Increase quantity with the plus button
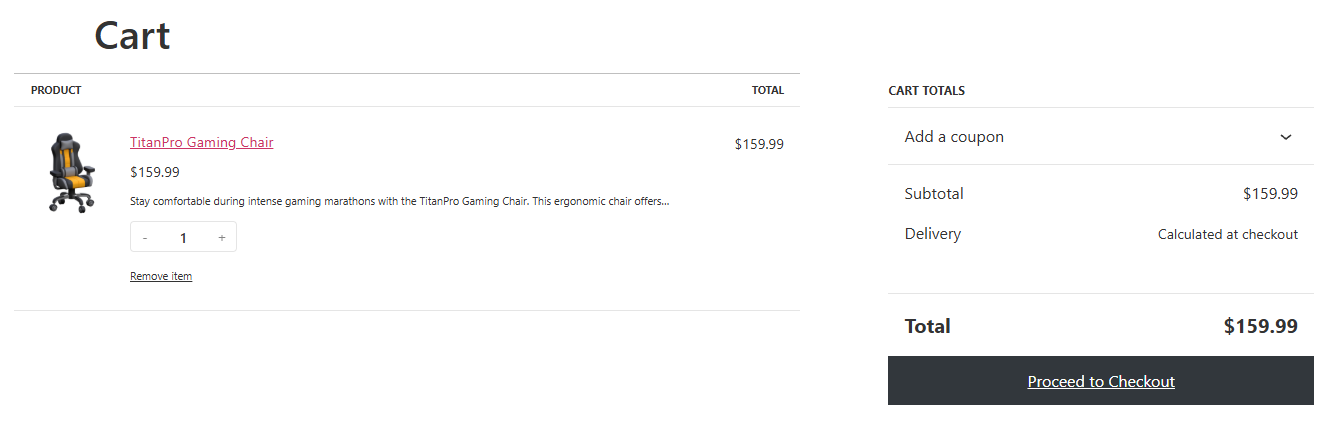Image resolution: width=1325 pixels, height=433 pixels. [221, 238]
